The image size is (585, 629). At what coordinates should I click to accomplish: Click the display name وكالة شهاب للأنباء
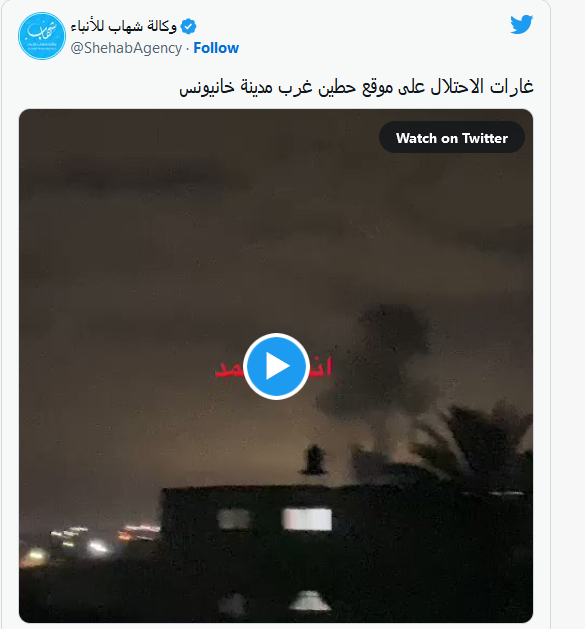[x=124, y=26]
